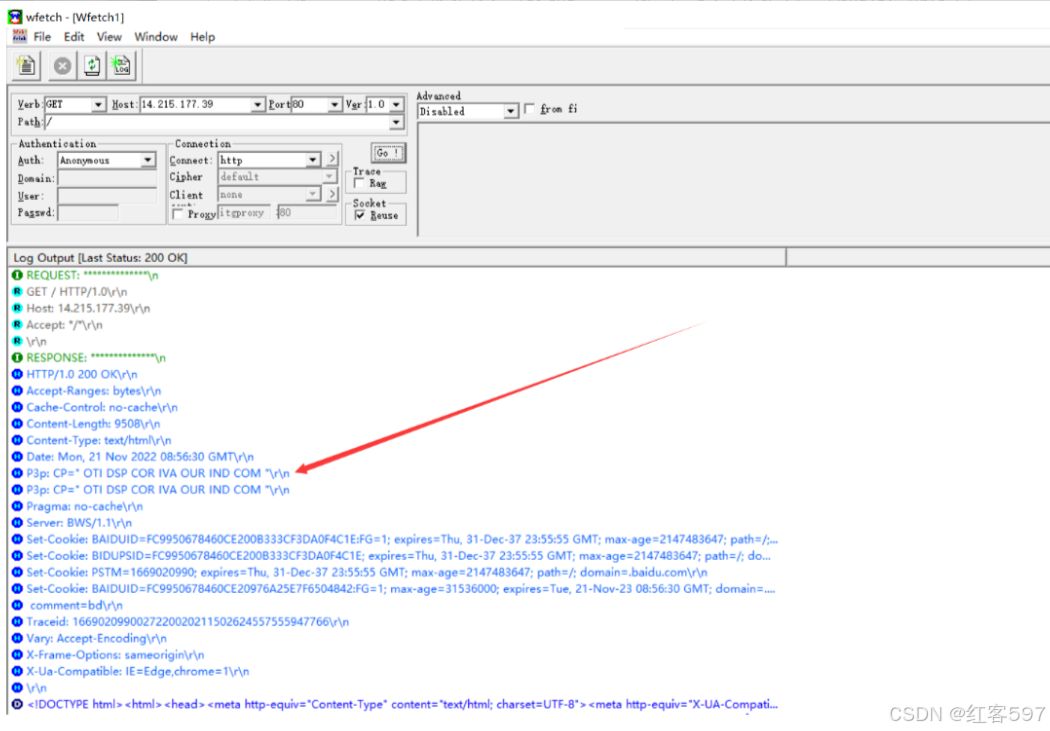Viewport: 1050px width, 731px height.
Task: Open the Help menu
Action: tap(202, 37)
